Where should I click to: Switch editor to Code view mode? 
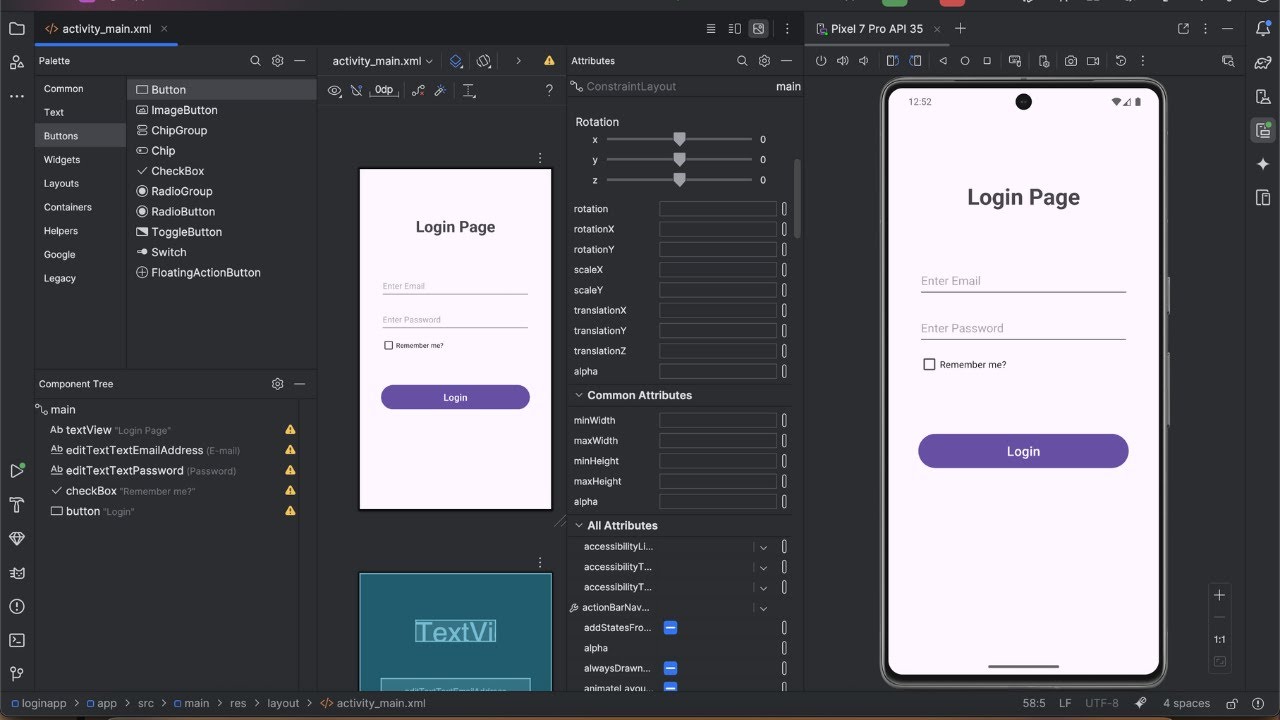[711, 29]
